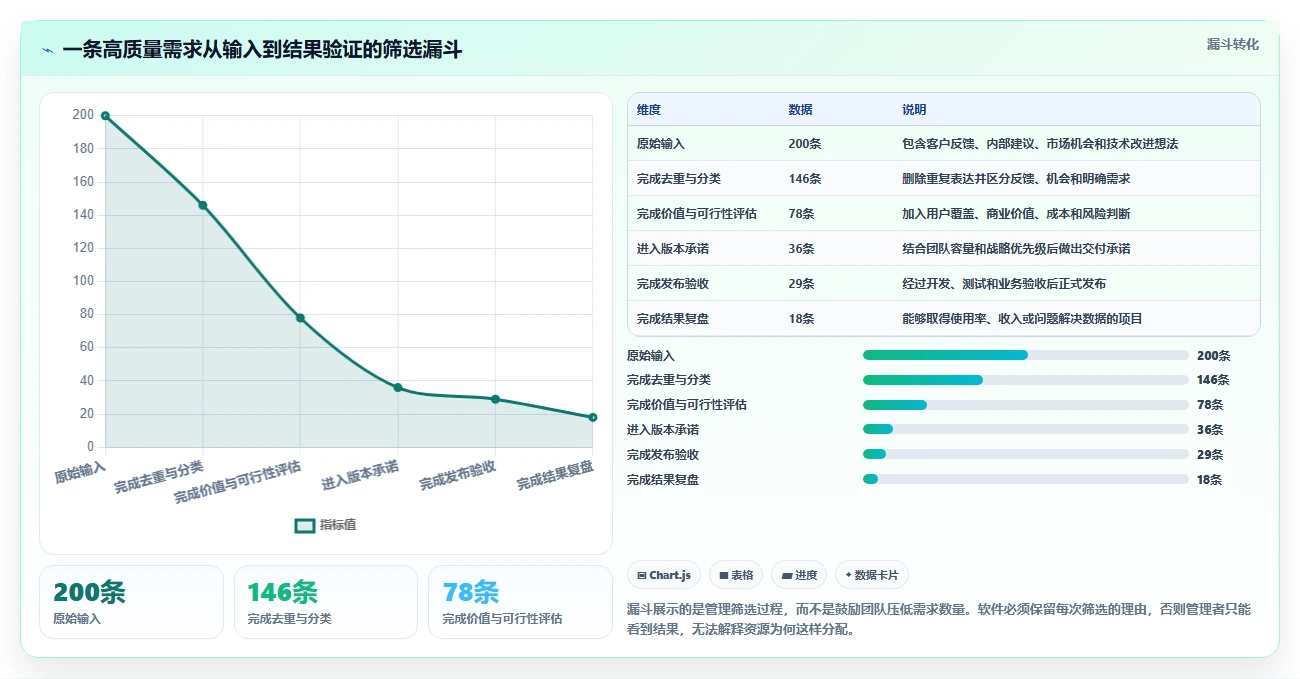Viewport: 1300px width, 679px height.
Task: Click the description starting 删除重复表达
Action: pyautogui.click(x=1016, y=179)
